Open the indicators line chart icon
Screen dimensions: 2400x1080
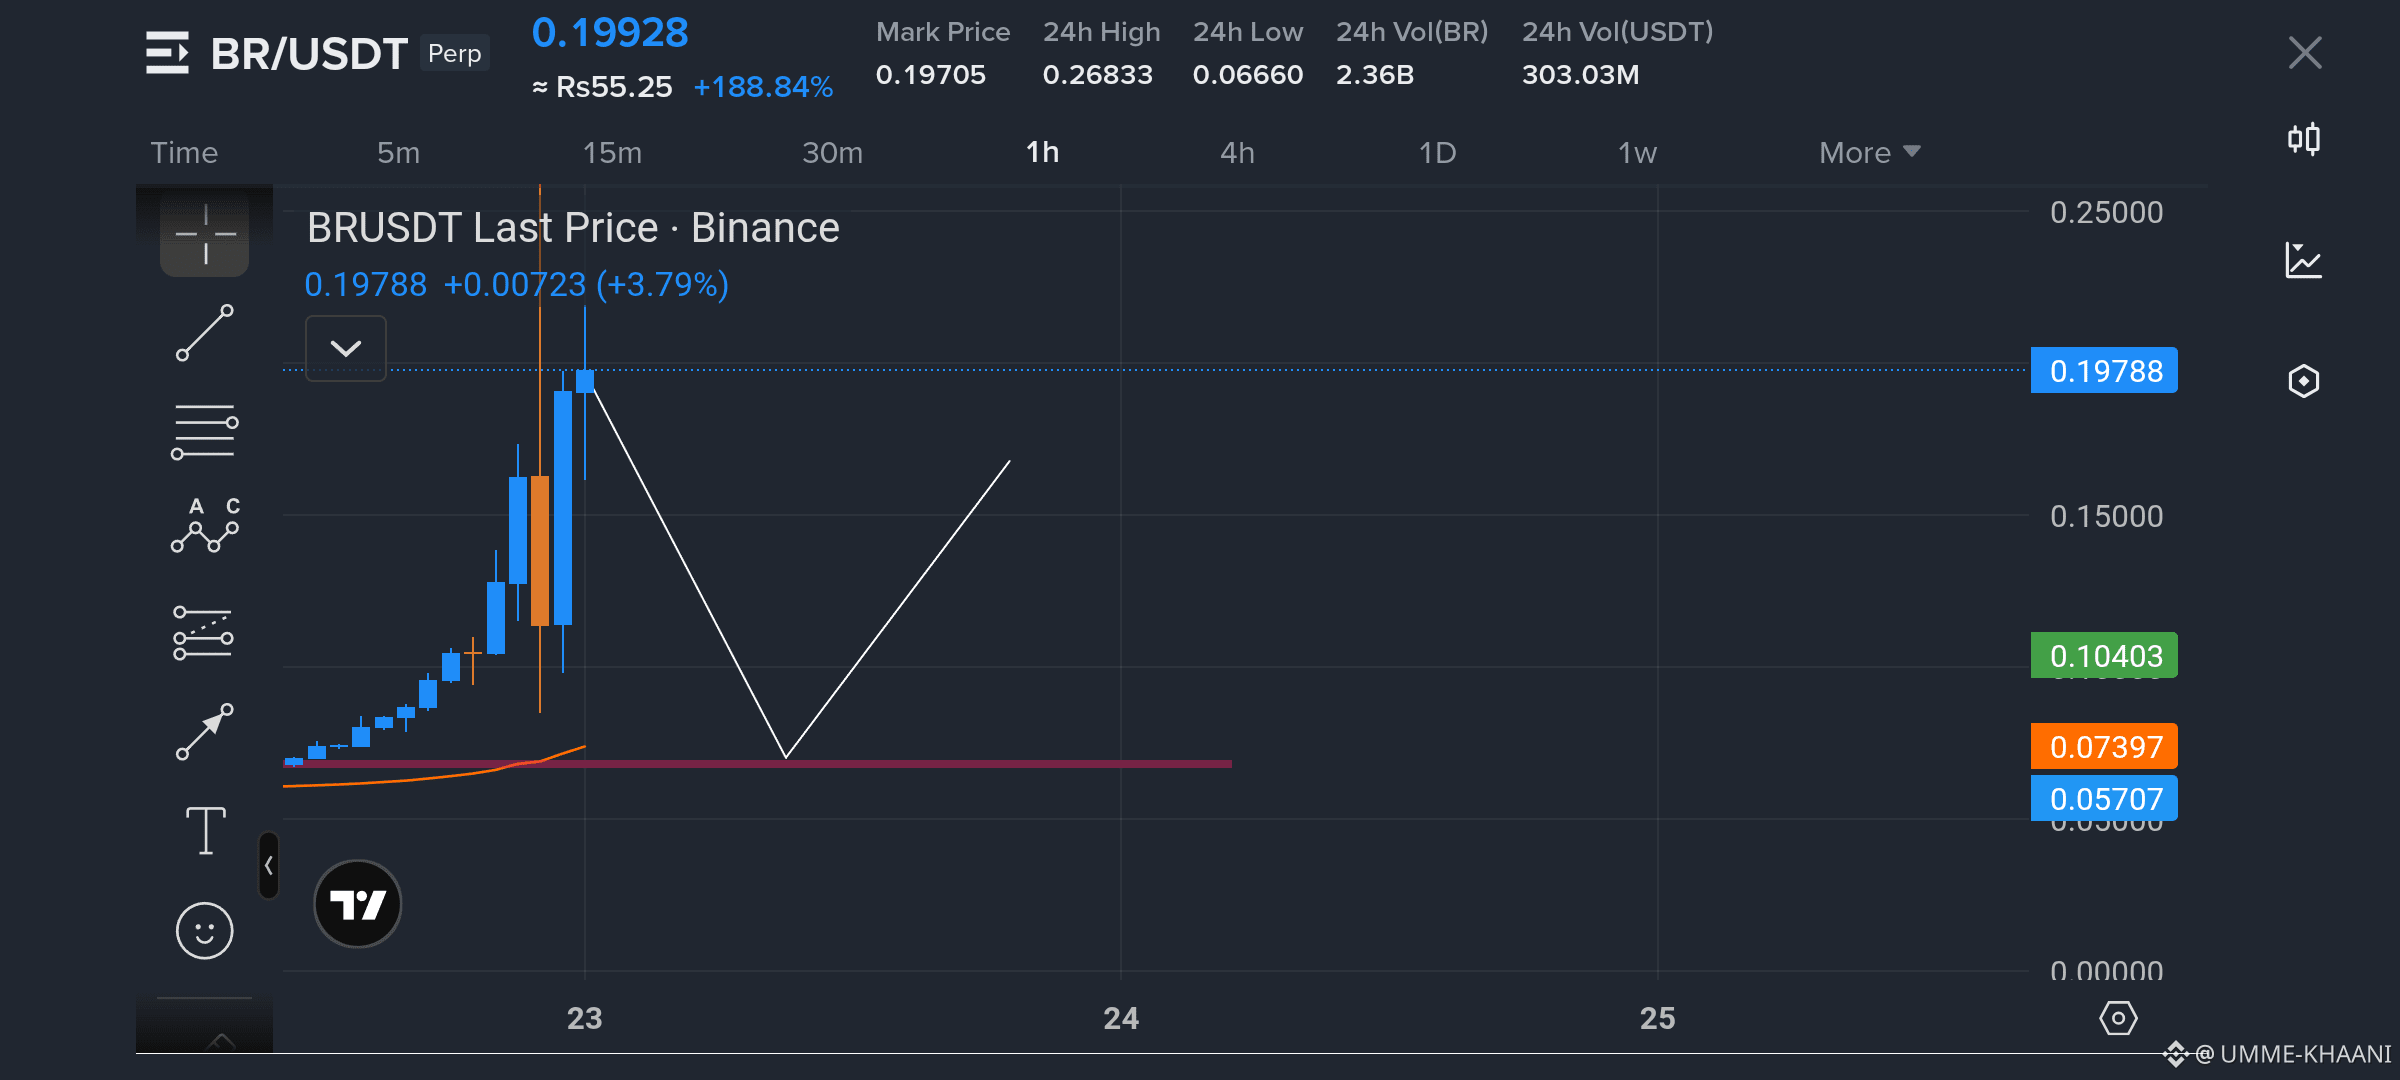(2304, 260)
